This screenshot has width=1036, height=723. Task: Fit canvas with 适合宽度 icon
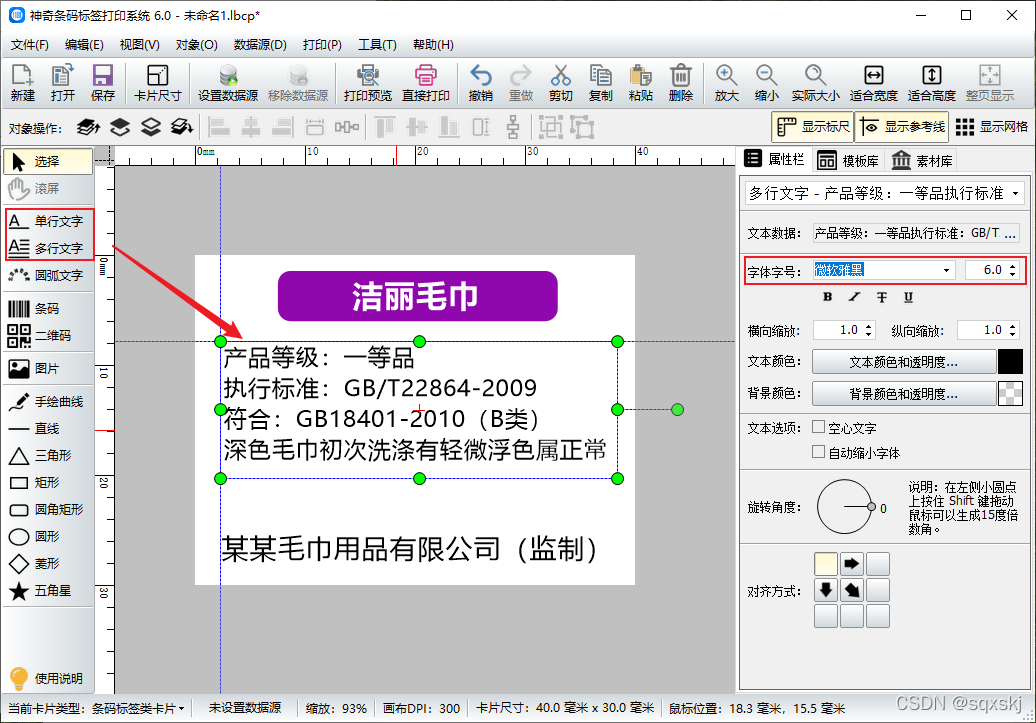873,83
